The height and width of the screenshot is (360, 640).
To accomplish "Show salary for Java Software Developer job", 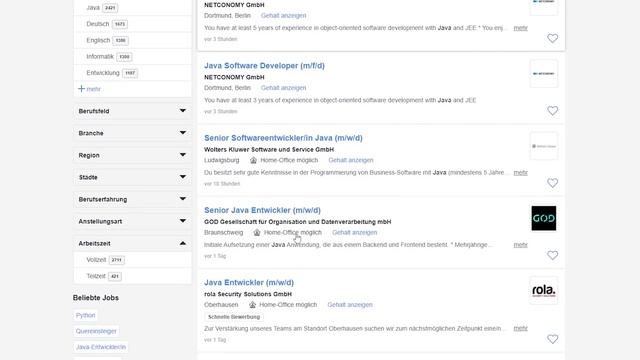I will (283, 88).
